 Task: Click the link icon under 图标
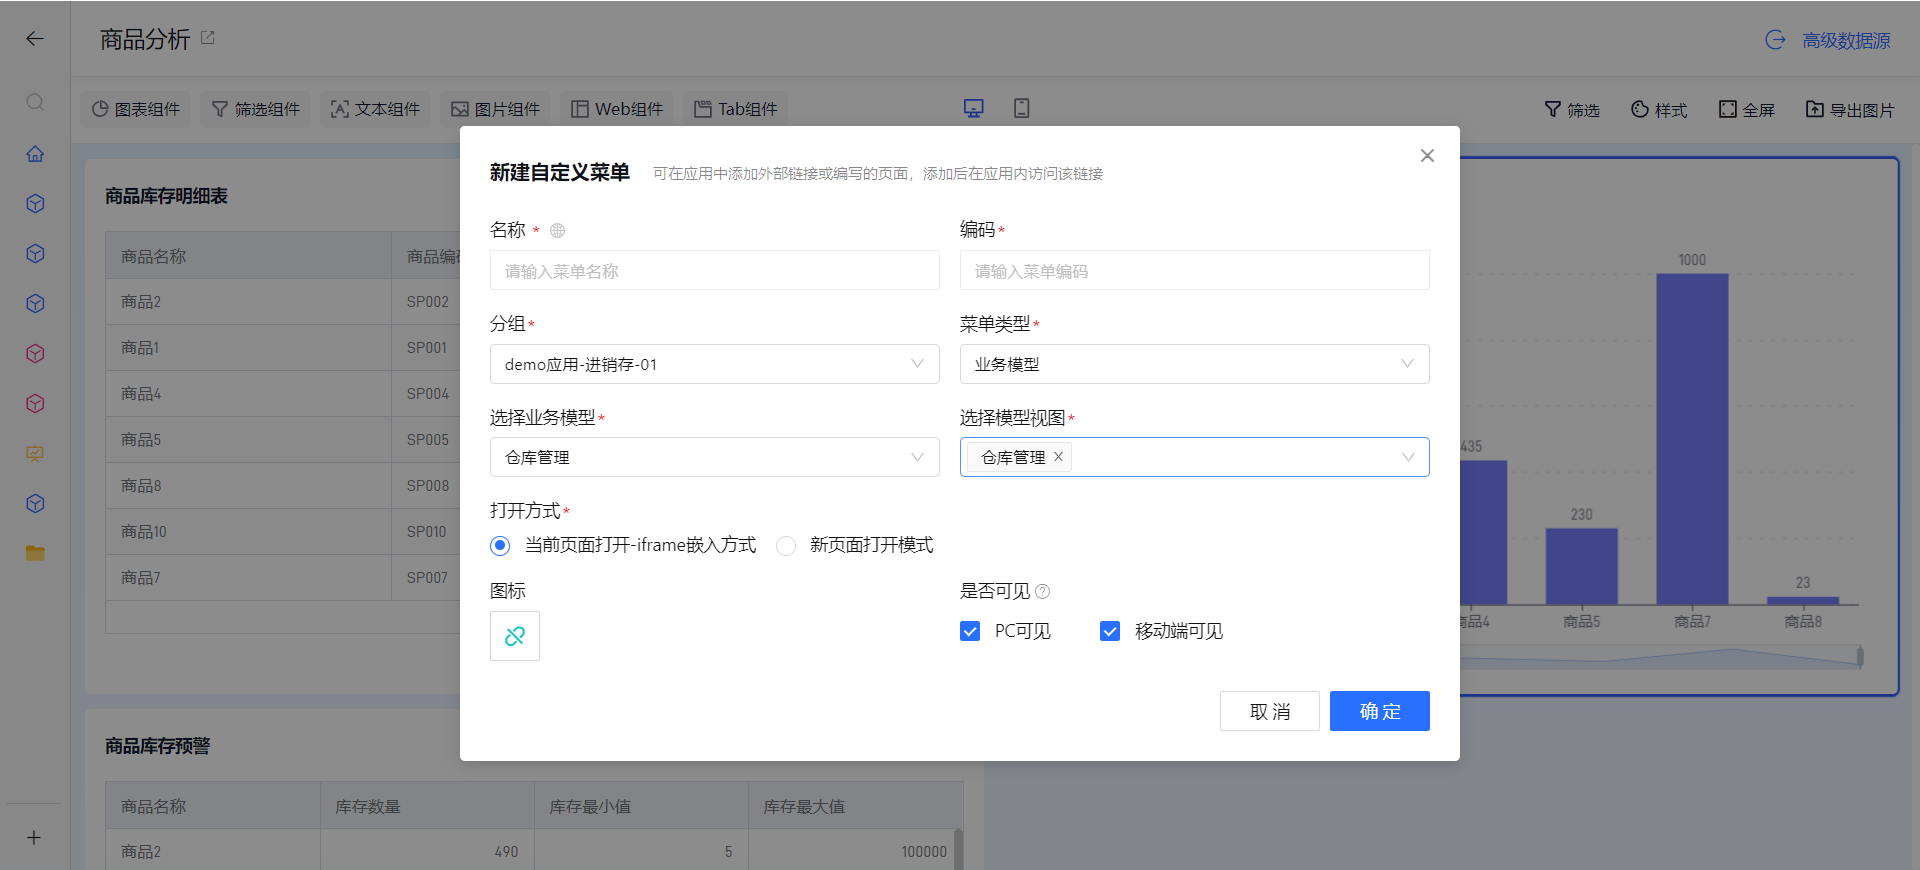click(515, 636)
